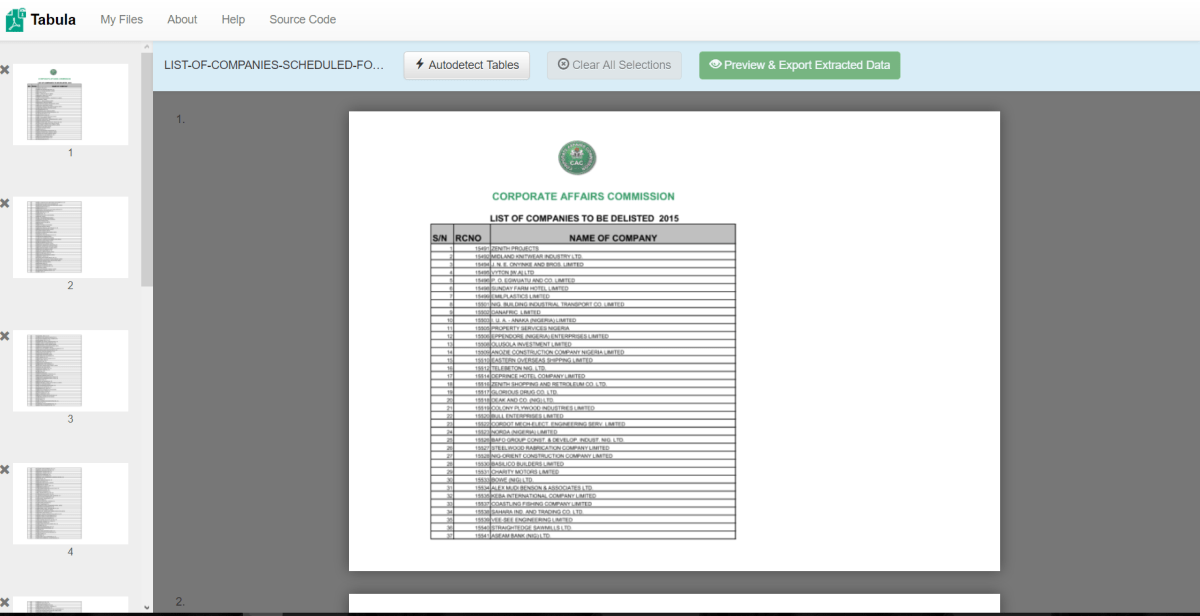Remove page 1 using its X icon
Viewport: 1200px width, 616px height.
click(5, 70)
